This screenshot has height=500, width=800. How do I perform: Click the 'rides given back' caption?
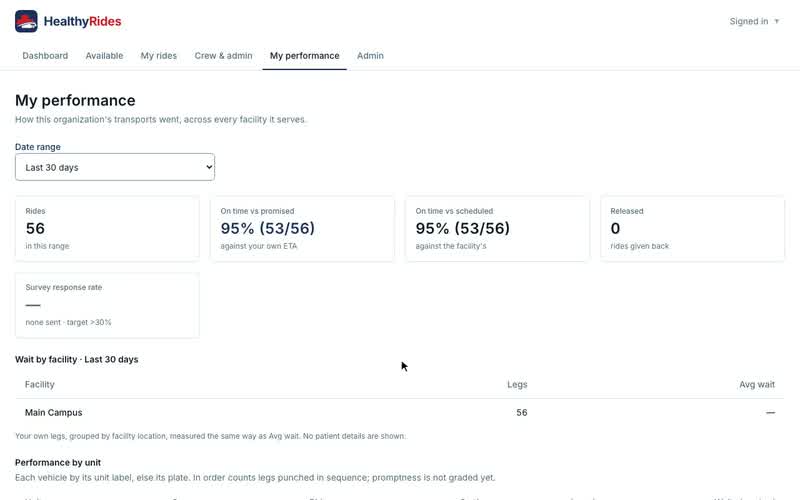(x=639, y=246)
